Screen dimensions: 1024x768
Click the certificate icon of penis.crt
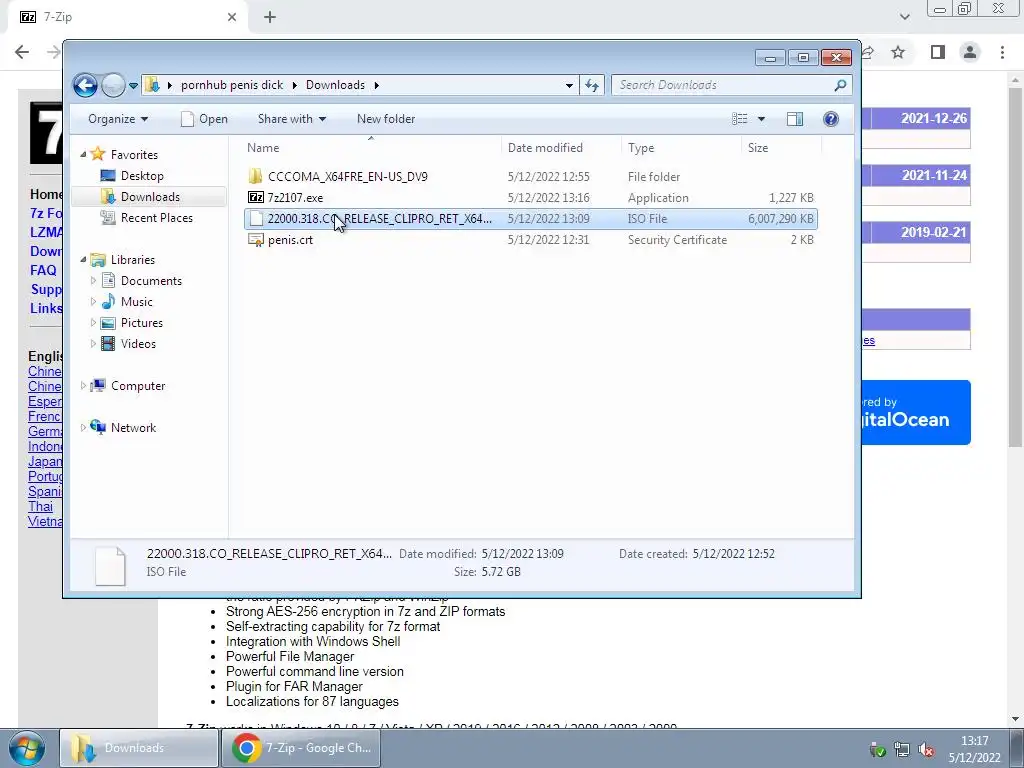click(x=256, y=240)
